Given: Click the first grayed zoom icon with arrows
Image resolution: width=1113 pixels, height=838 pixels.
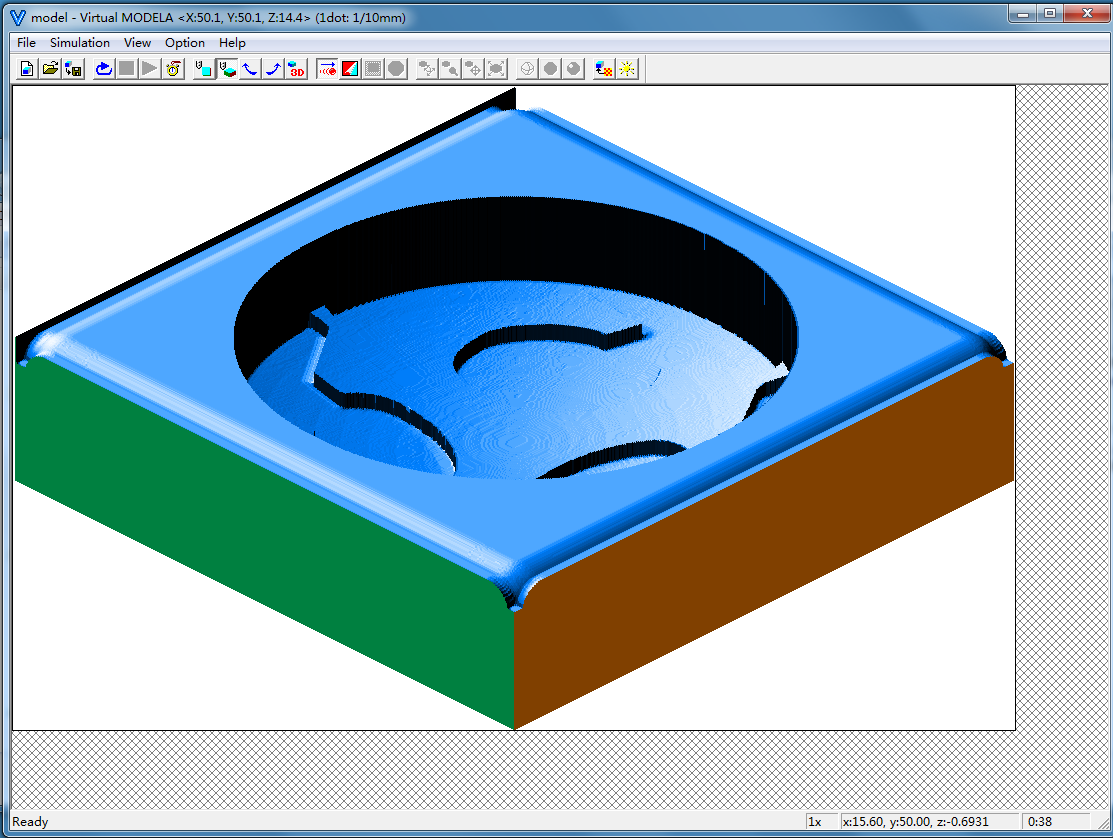Looking at the screenshot, I should (x=427, y=69).
